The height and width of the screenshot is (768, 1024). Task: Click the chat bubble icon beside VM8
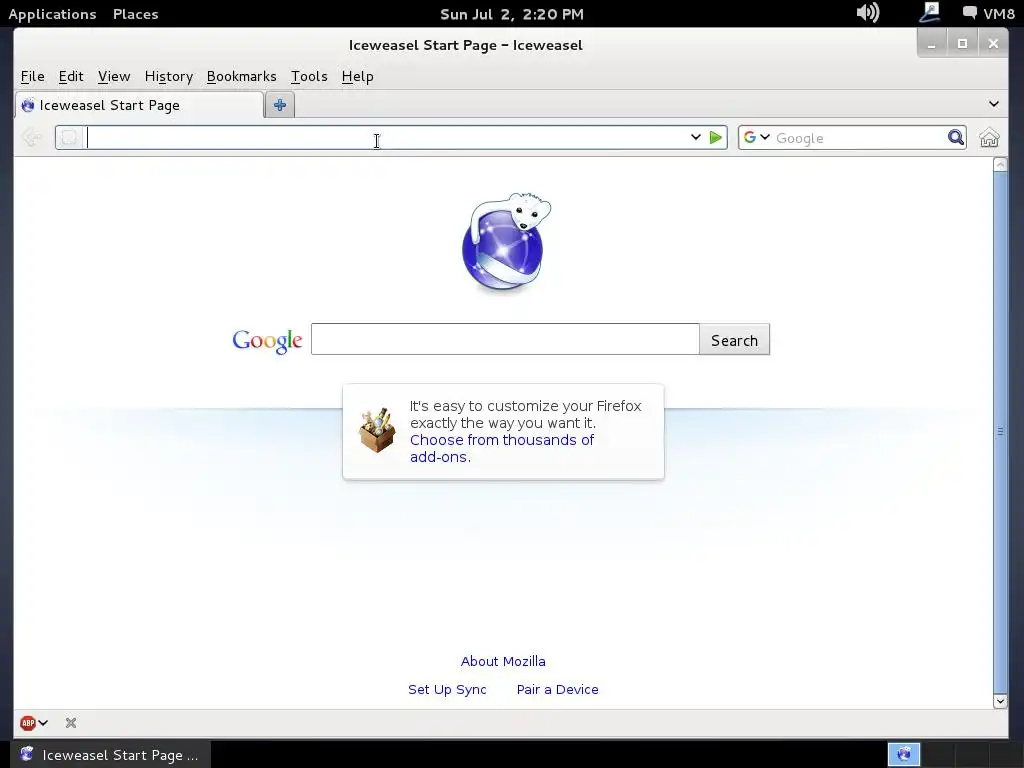coord(970,12)
